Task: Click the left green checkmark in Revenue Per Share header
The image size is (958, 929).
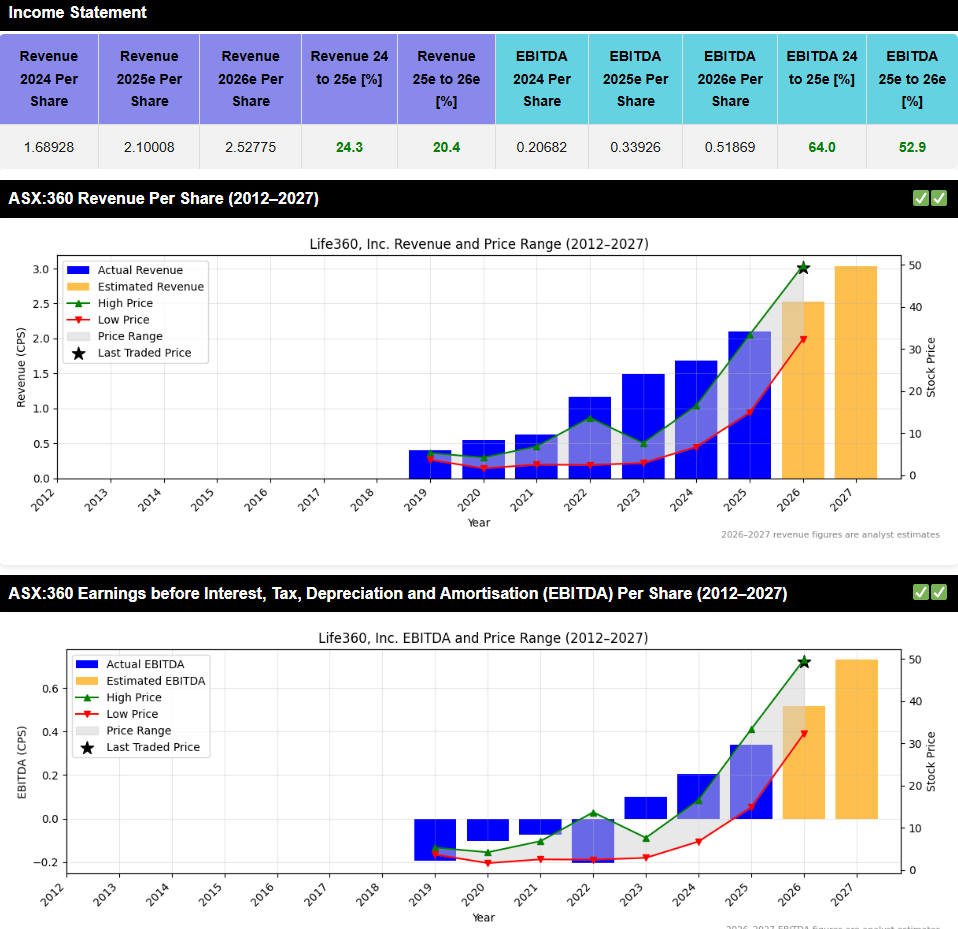Action: point(921,198)
